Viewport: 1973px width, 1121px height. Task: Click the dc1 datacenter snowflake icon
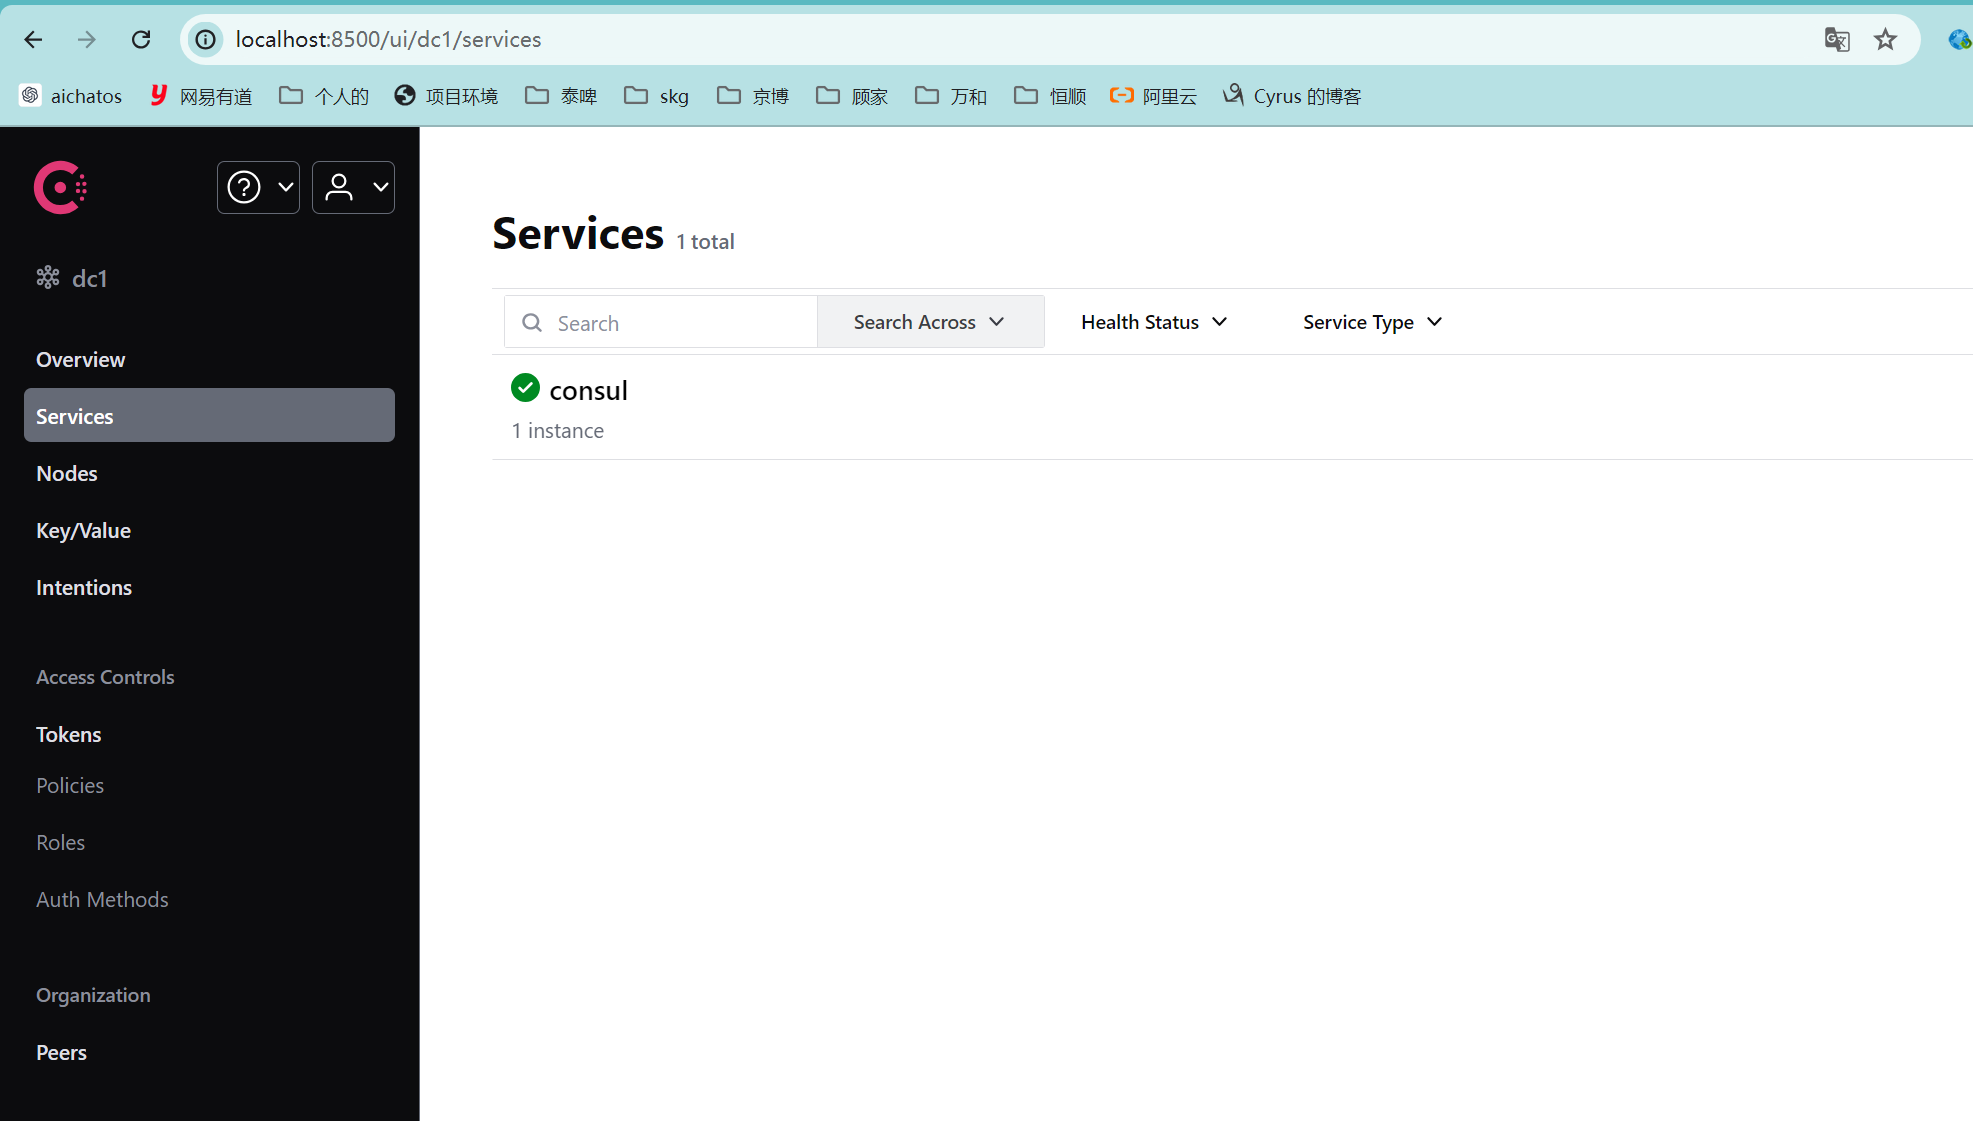click(49, 277)
